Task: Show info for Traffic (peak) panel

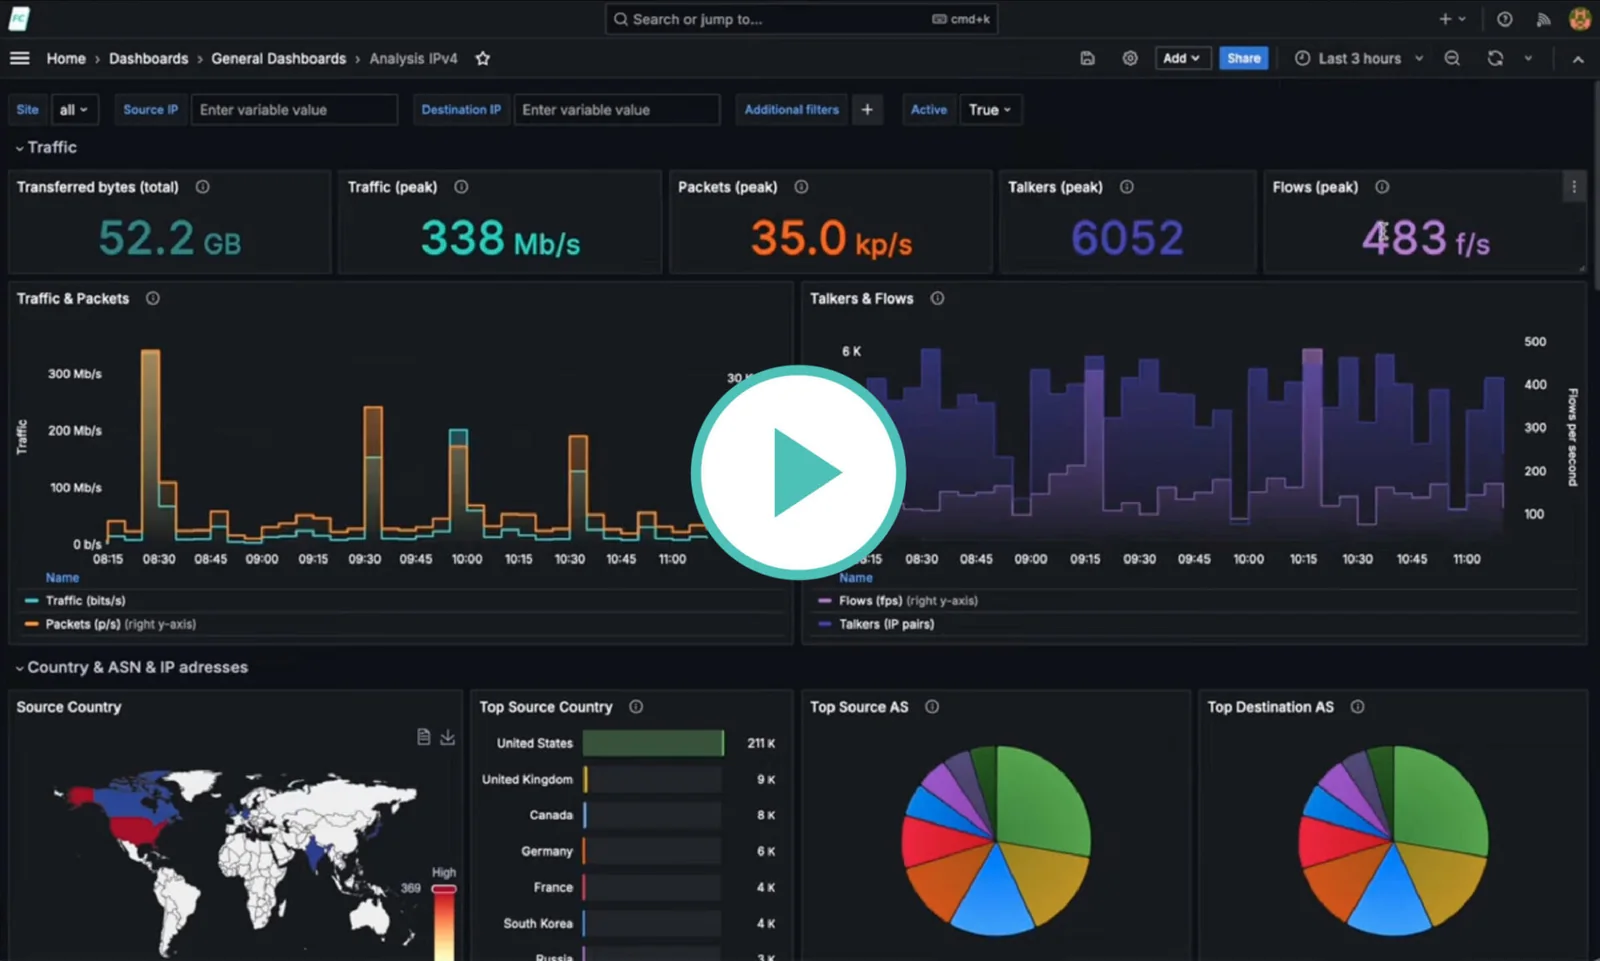Action: pyautogui.click(x=461, y=187)
